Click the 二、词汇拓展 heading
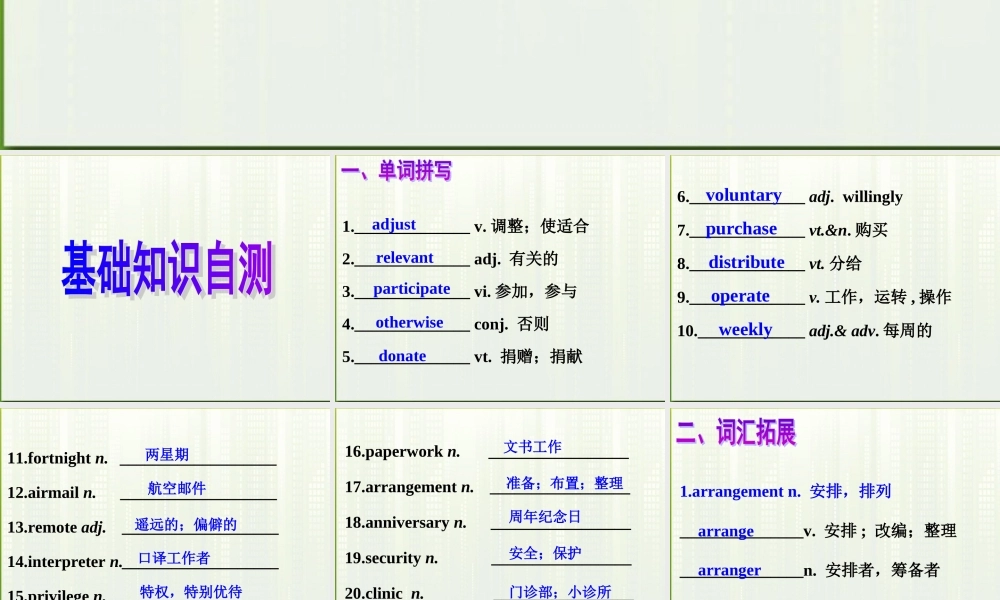1000x600 pixels. point(736,432)
